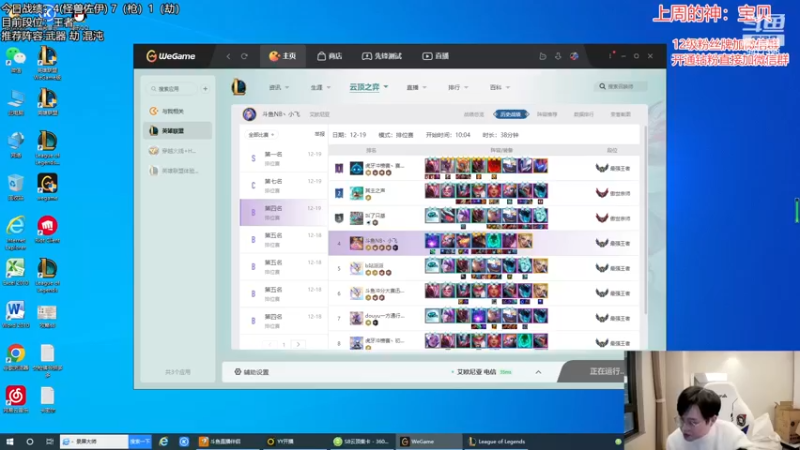Expand the 直播 dropdown in LoL nav bar
This screenshot has height=450, width=800.
pos(416,87)
